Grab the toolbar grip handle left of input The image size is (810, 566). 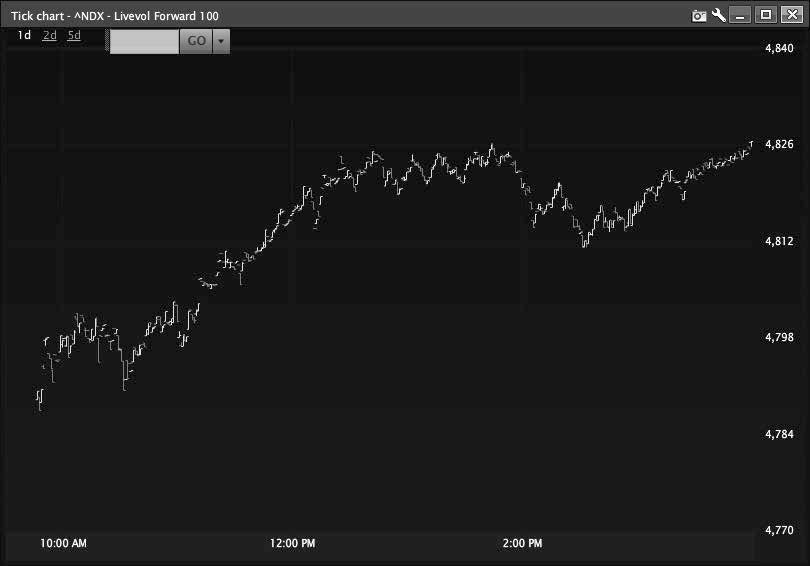click(x=107, y=41)
